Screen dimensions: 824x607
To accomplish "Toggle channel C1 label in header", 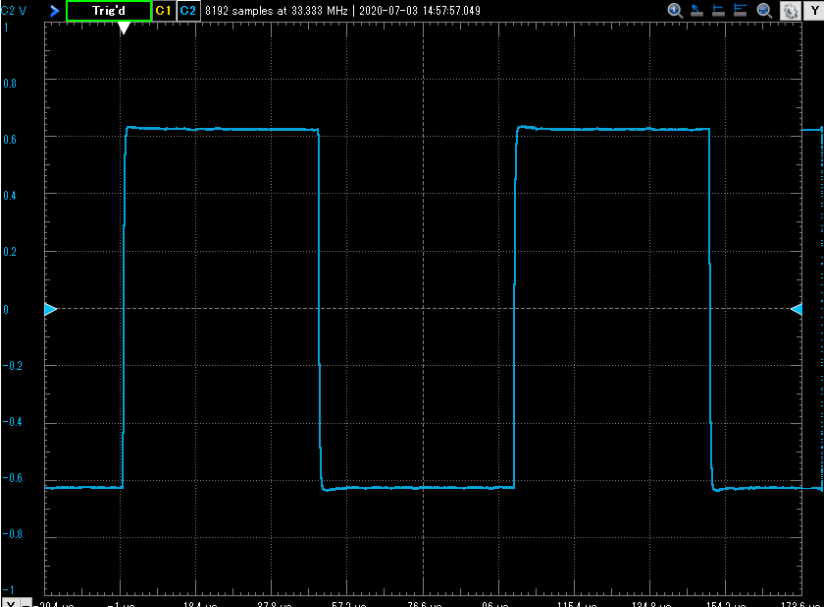I will (x=163, y=11).
